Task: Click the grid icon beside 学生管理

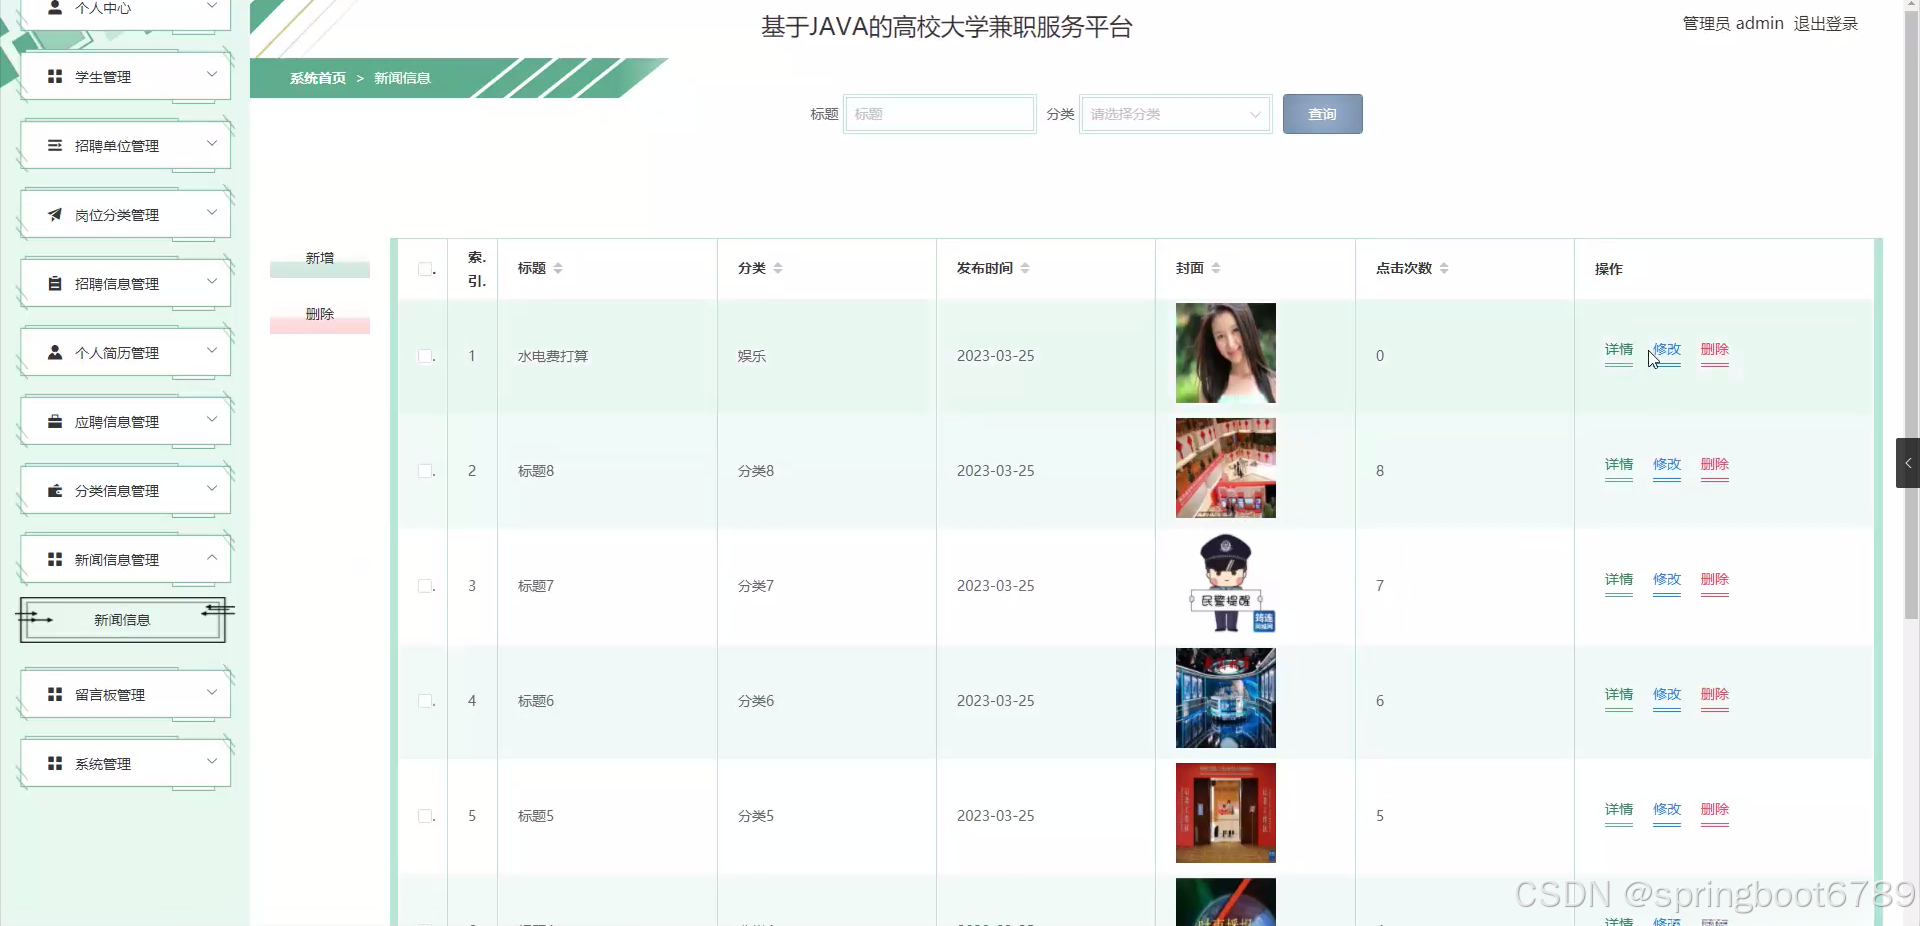Action: click(55, 77)
